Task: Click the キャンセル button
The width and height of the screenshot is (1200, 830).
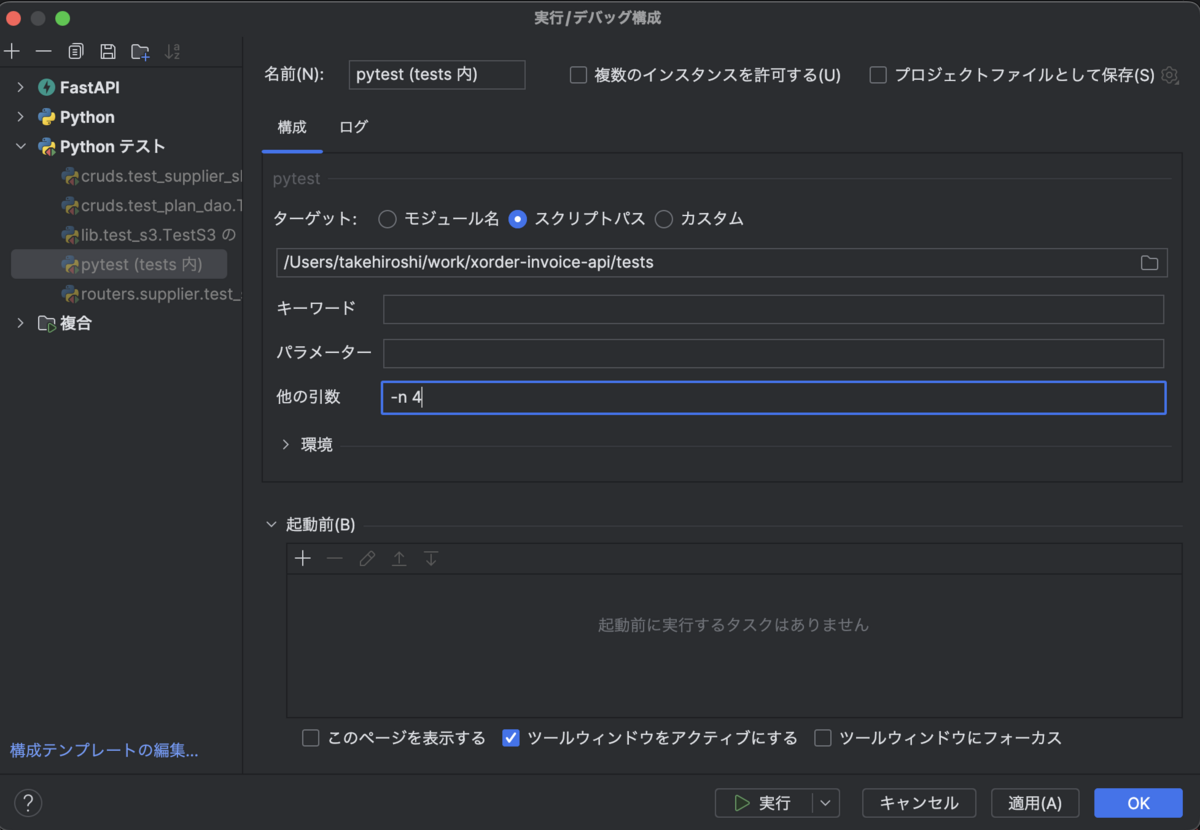Action: [919, 803]
